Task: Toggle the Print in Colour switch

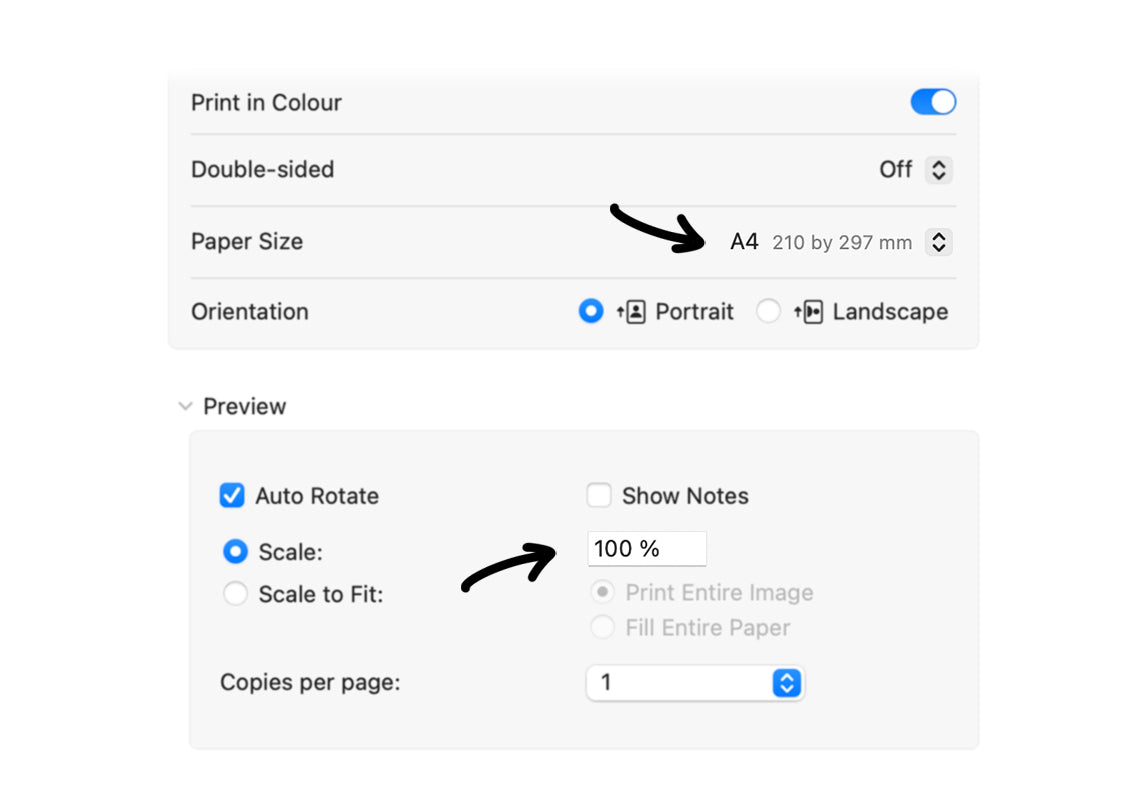Action: (x=933, y=102)
